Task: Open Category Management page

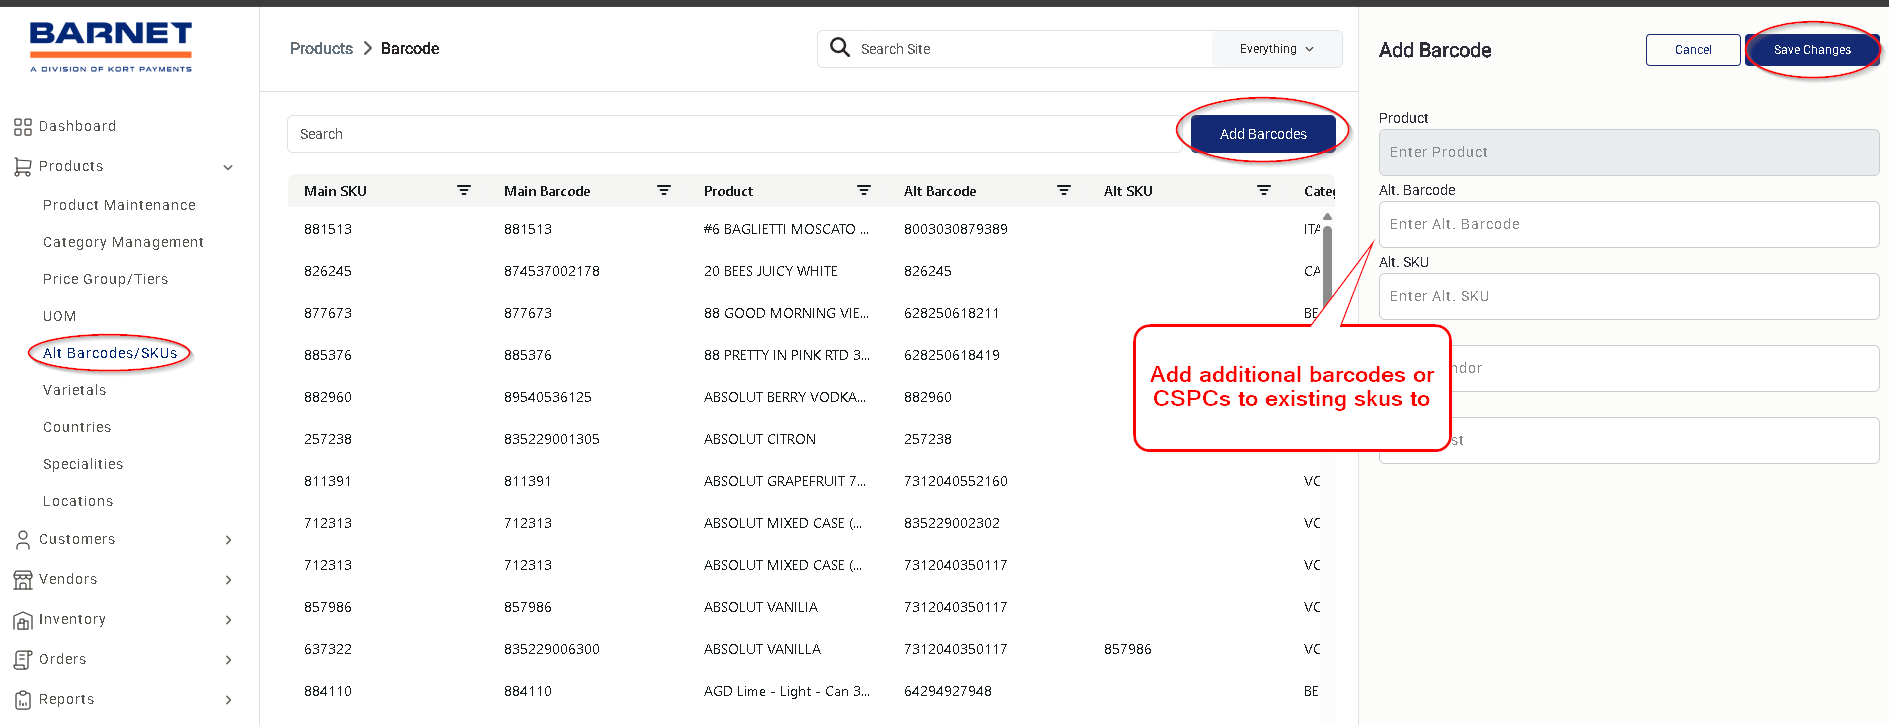Action: tap(123, 242)
